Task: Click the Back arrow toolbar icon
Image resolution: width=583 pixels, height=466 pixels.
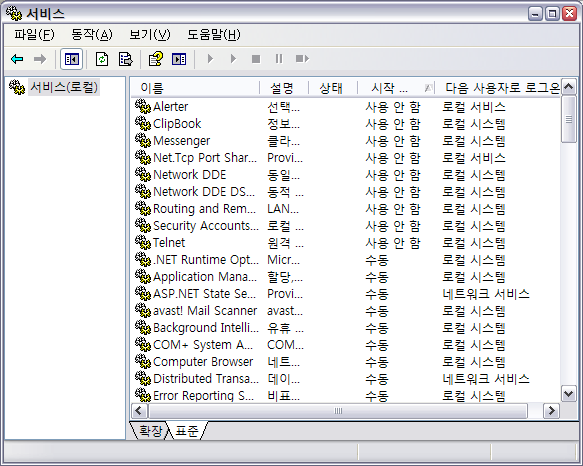Action: click(x=17, y=59)
